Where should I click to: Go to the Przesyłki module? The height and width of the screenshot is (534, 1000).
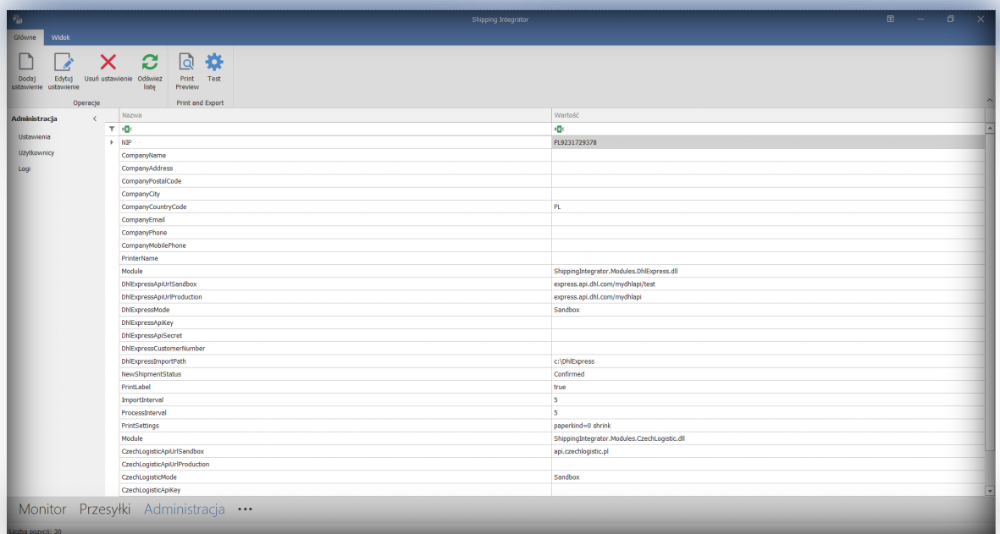point(105,509)
